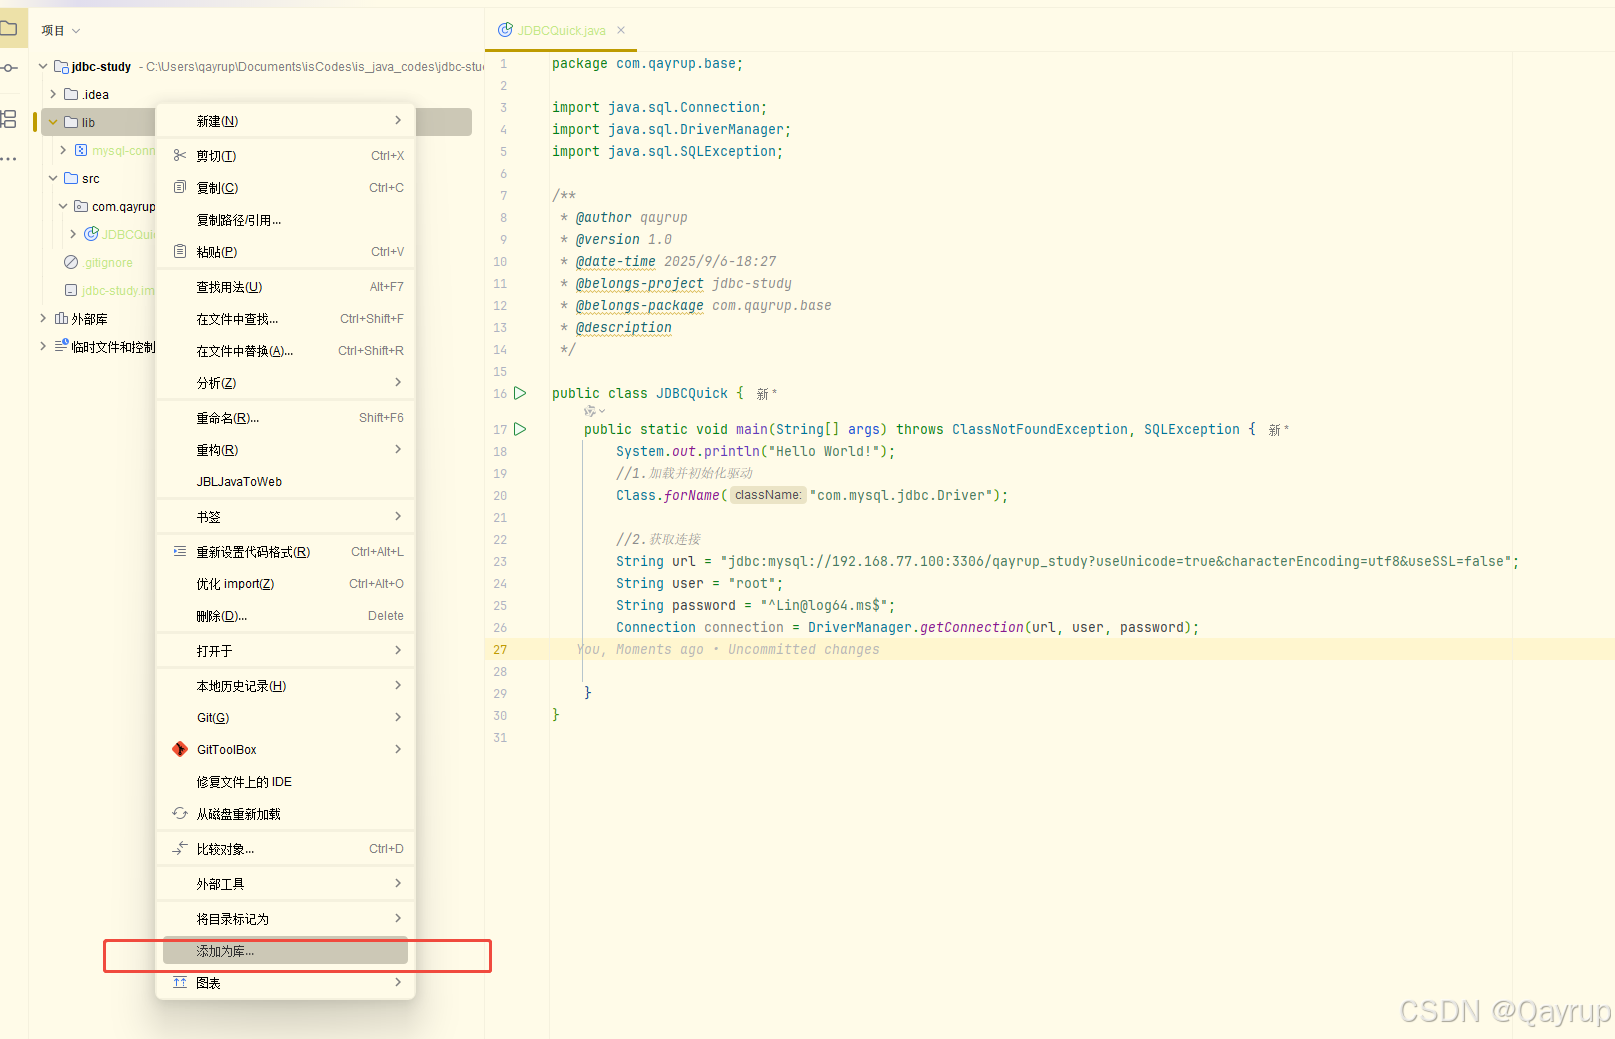Click the mysql connector jar icon
This screenshot has width=1615, height=1039.
tap(81, 150)
